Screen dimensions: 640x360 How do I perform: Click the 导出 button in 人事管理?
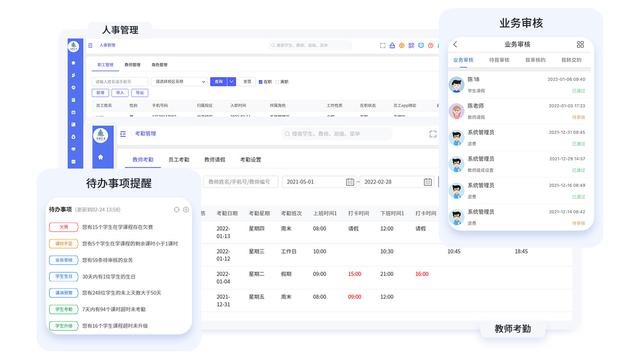(140, 93)
